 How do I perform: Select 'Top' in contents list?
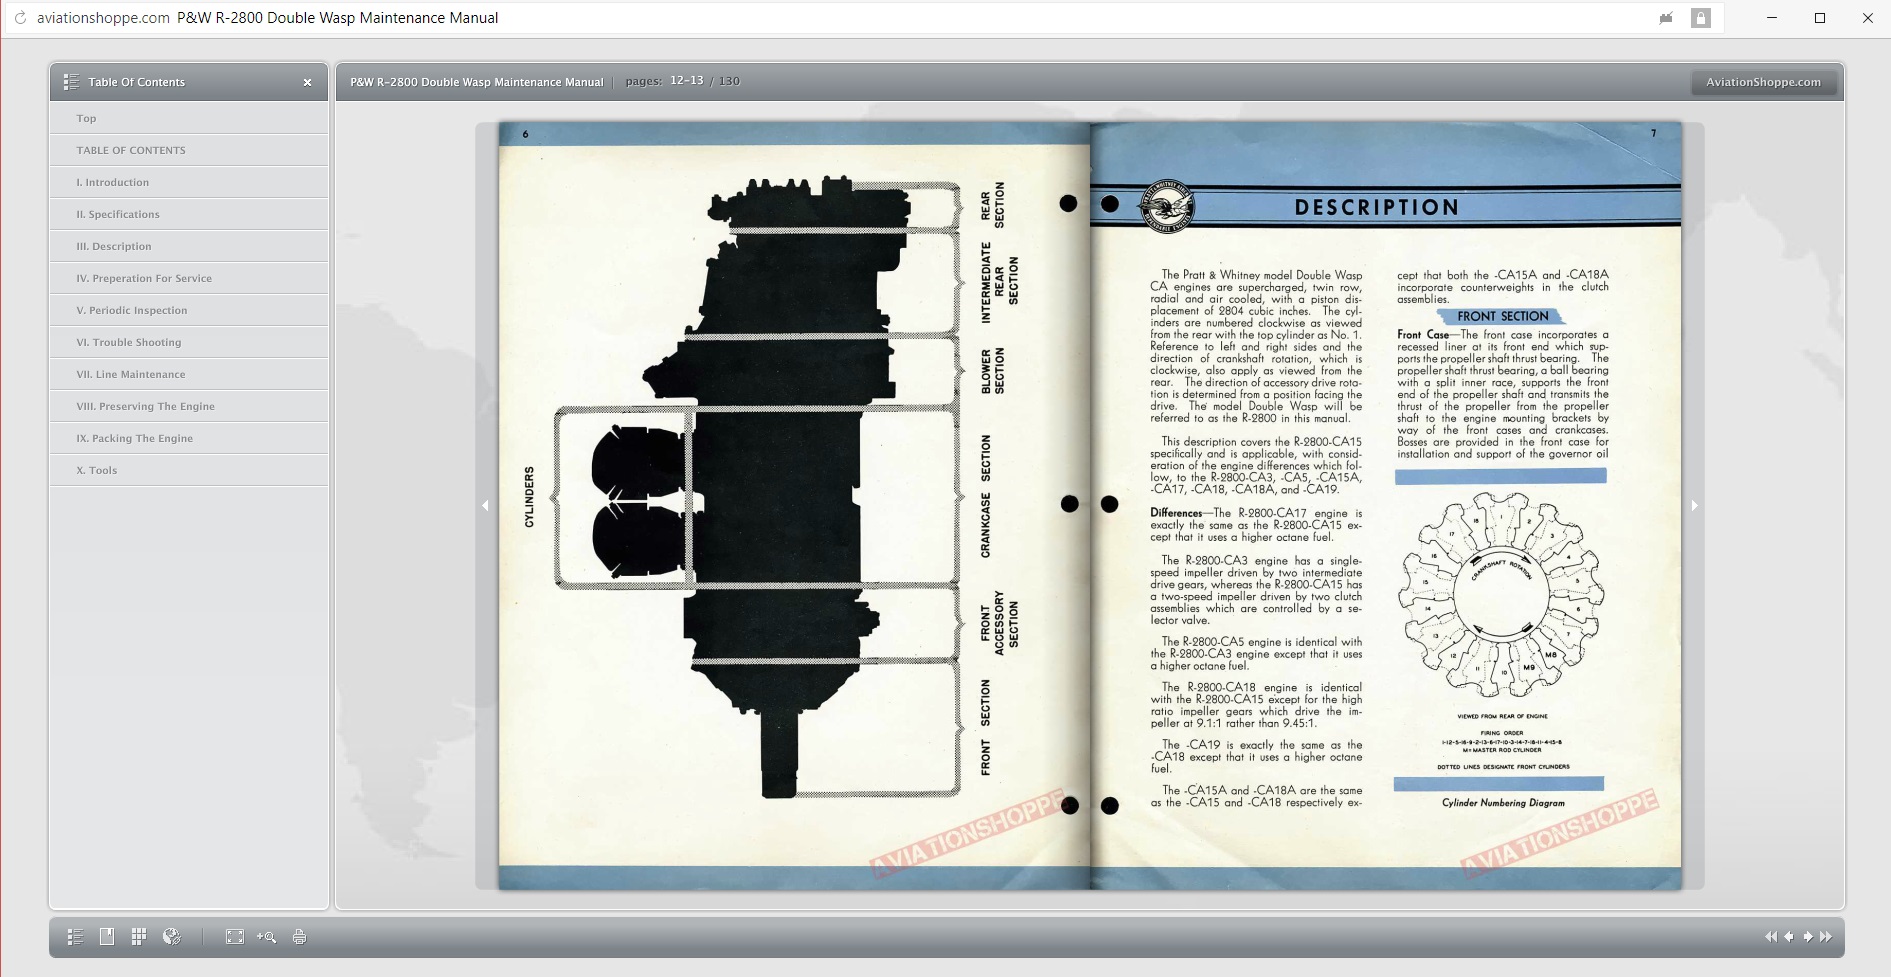(189, 118)
